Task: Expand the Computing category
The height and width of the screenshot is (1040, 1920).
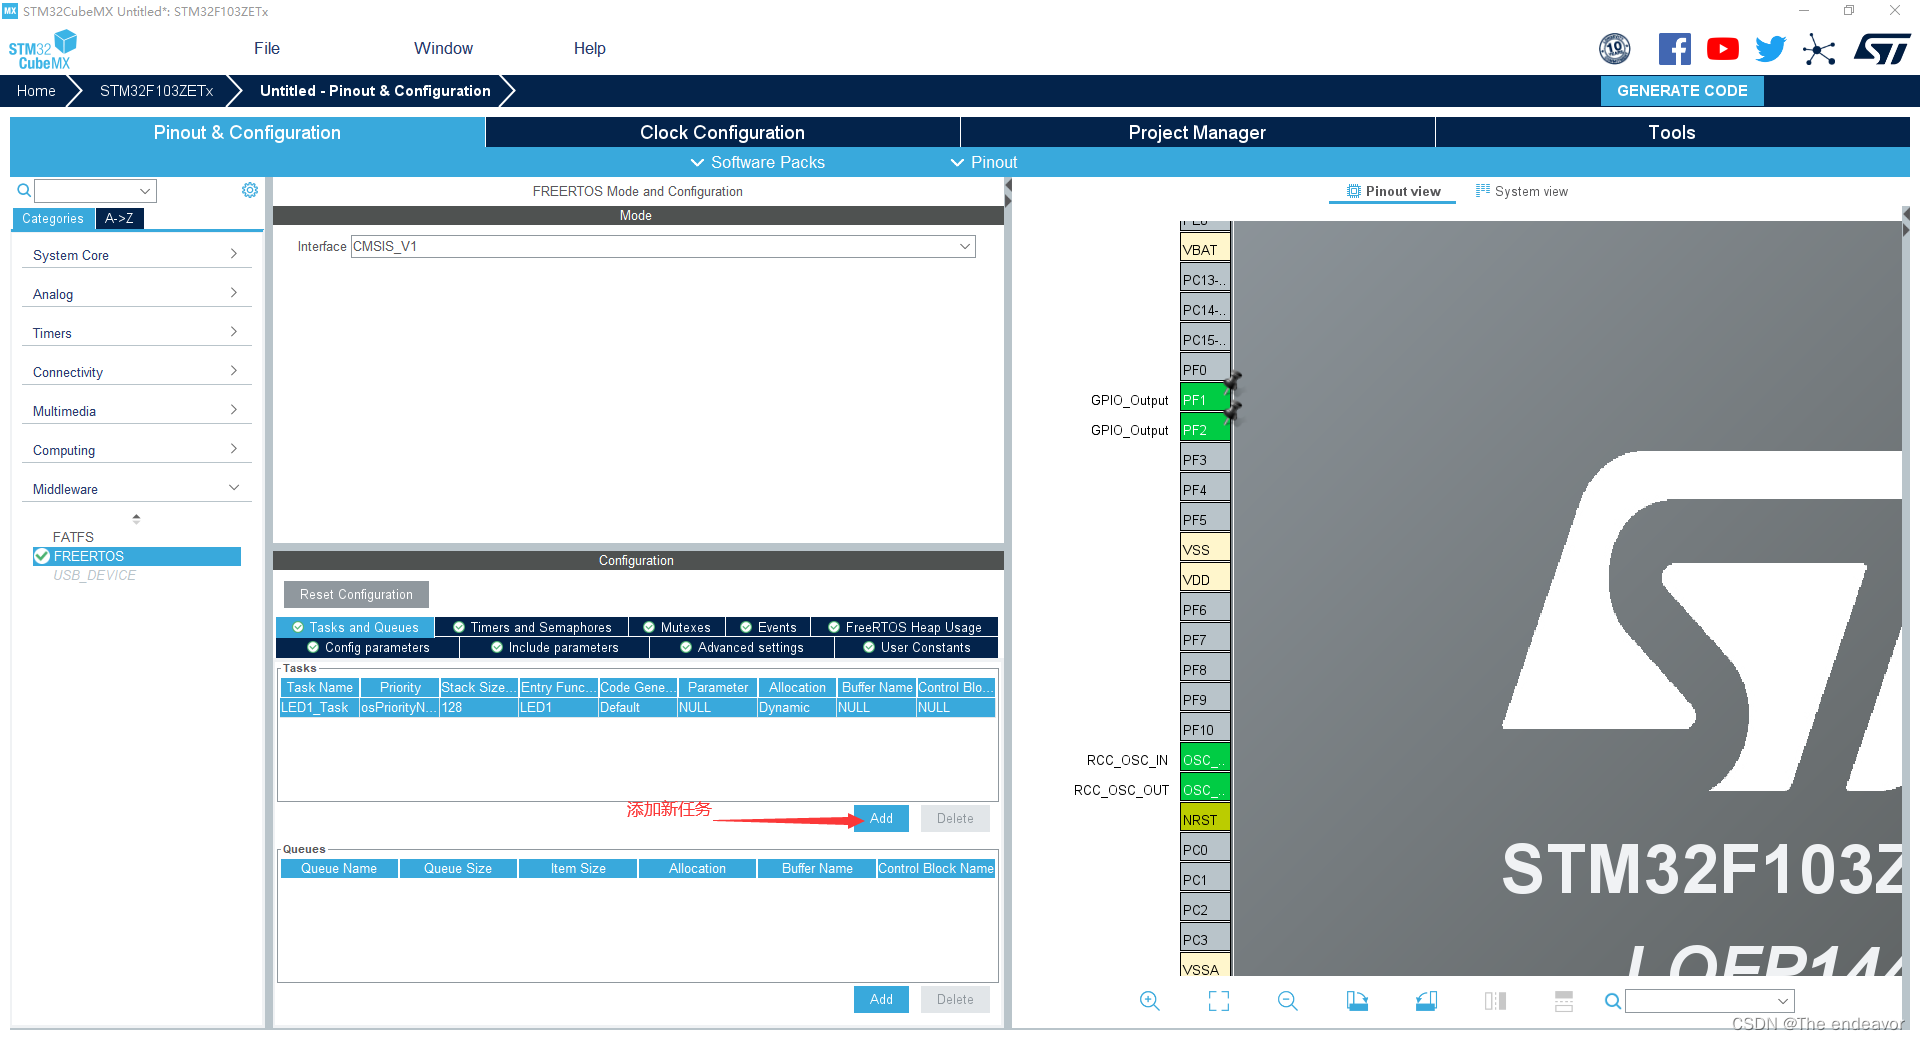Action: 136,450
